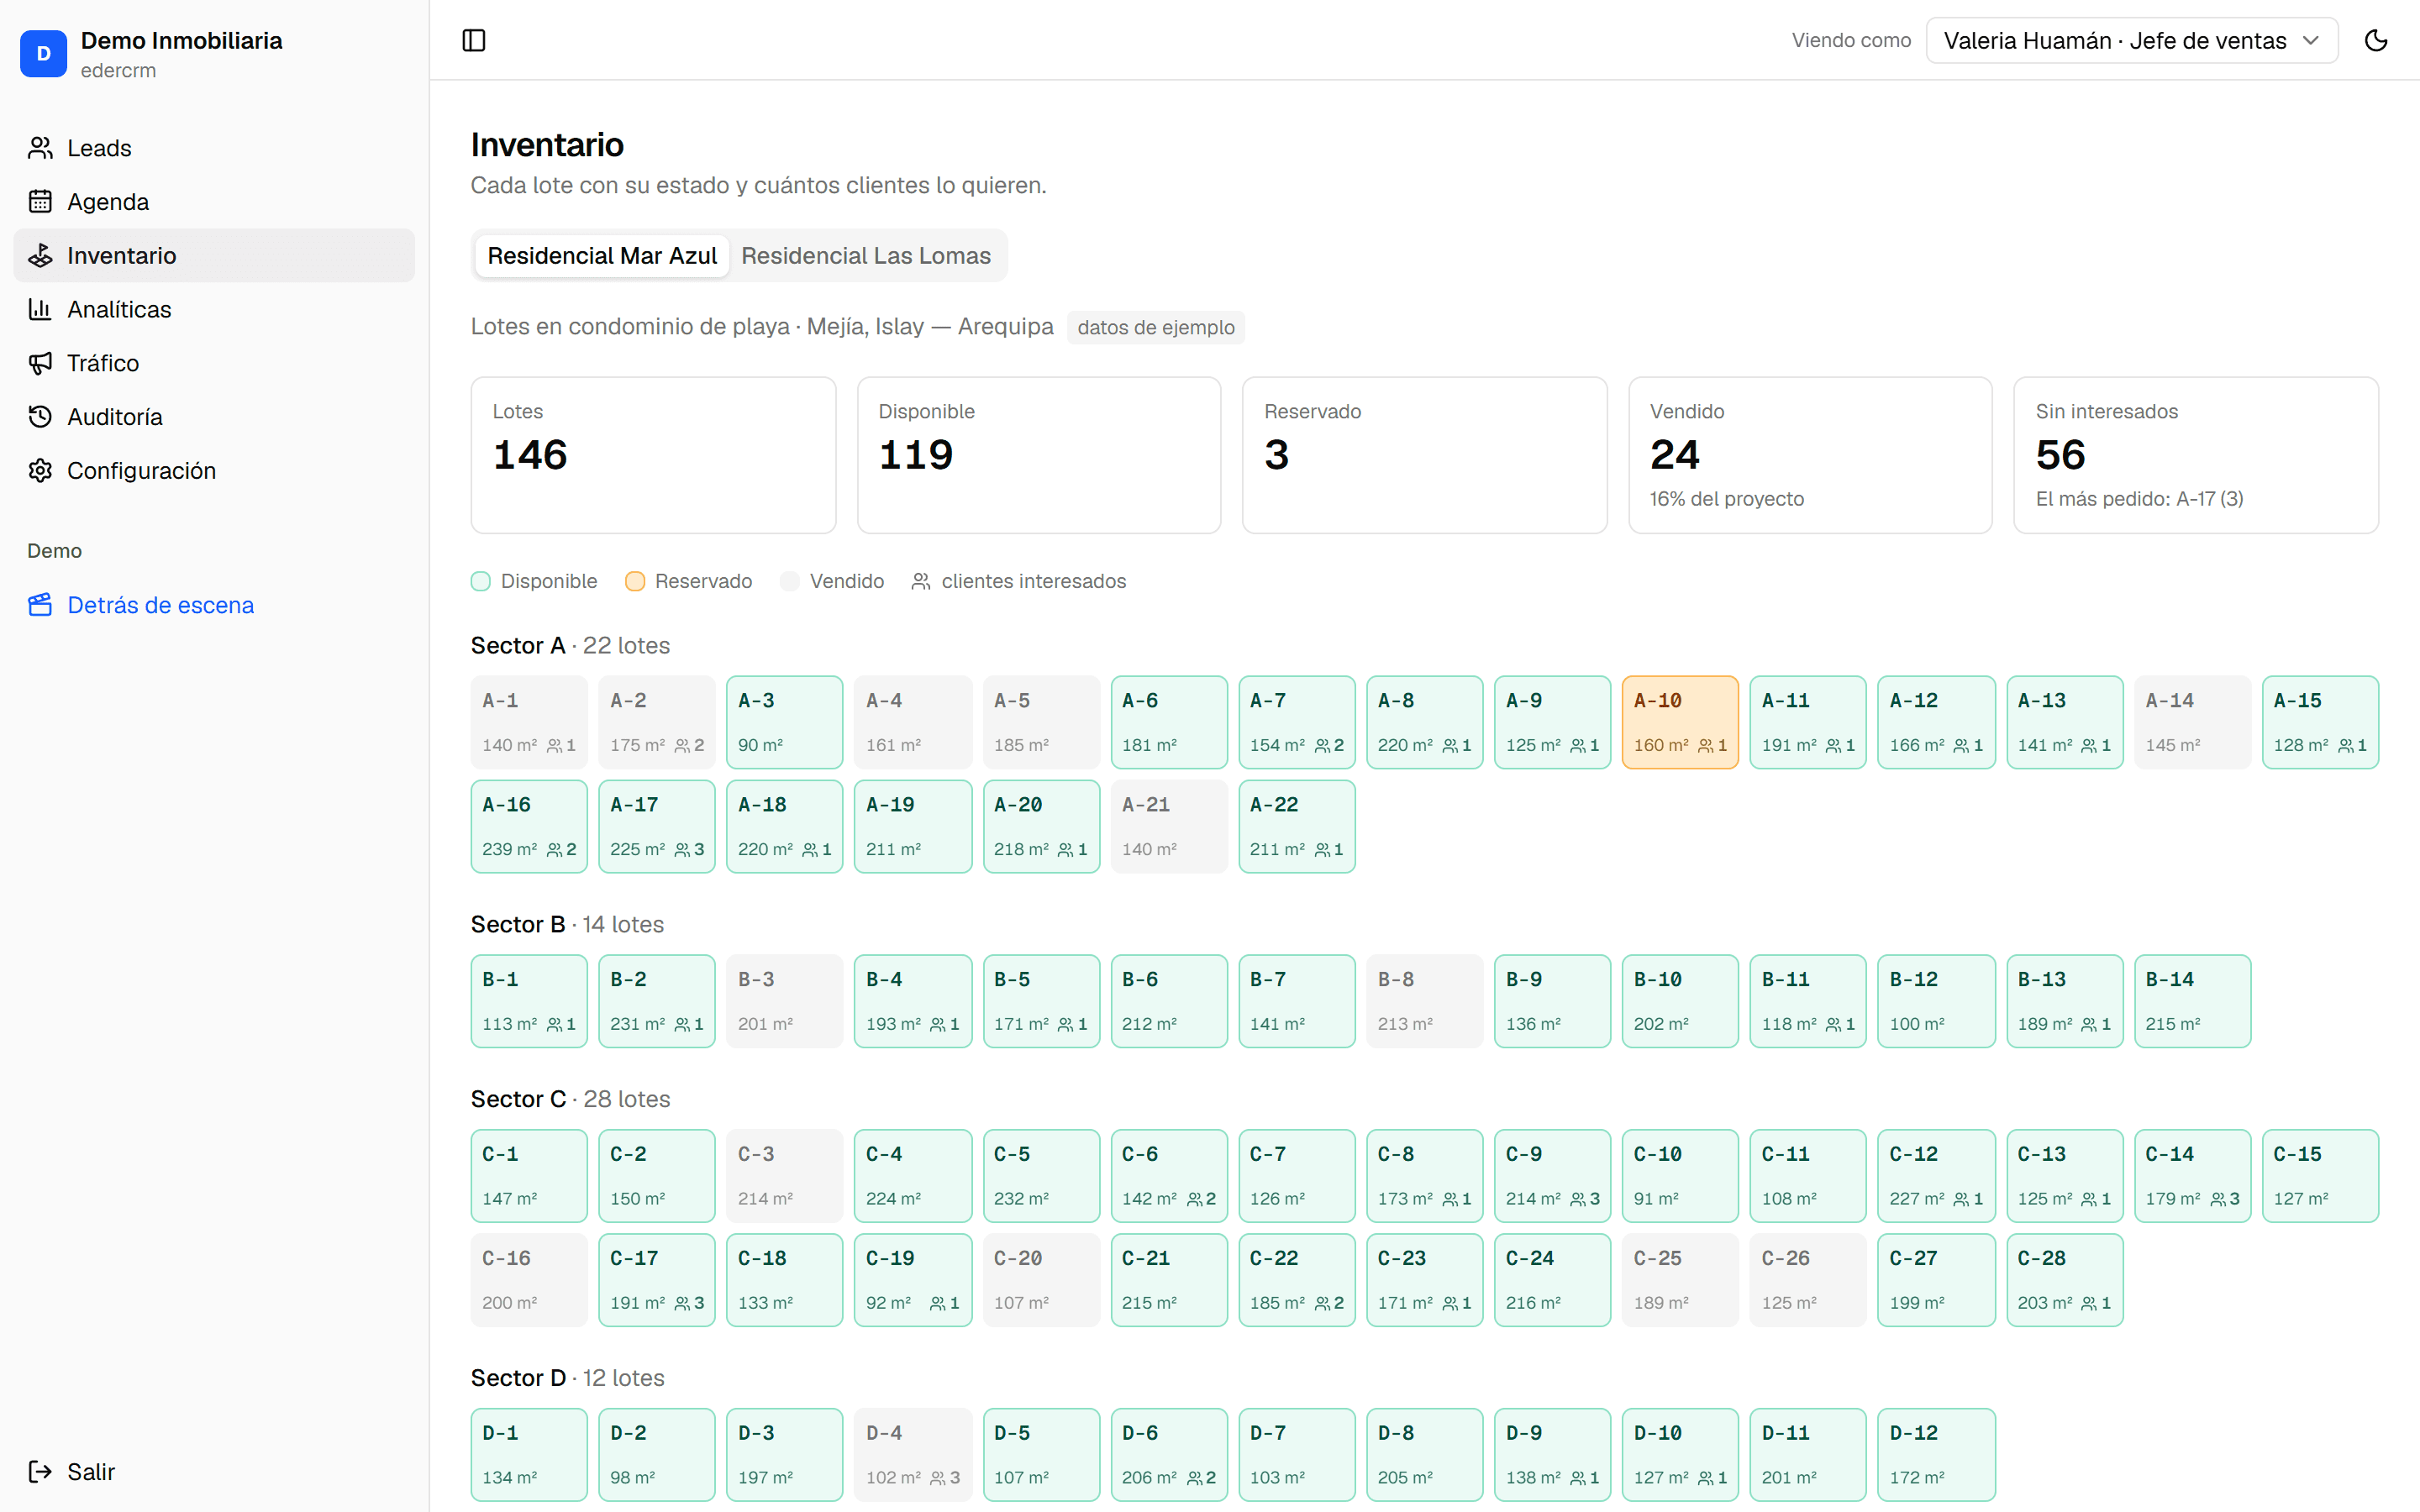Screen dimensions: 2420x1512
Task: Open lot C-28 with 203 m²
Action: pyautogui.click(x=2065, y=1280)
